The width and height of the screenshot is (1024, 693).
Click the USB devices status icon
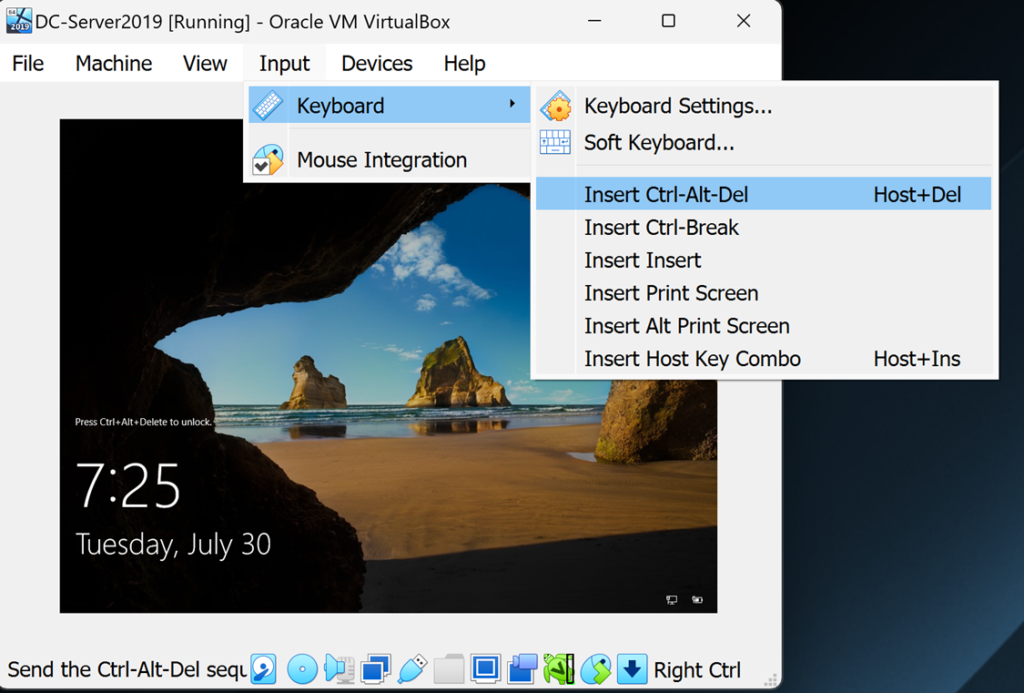point(413,668)
